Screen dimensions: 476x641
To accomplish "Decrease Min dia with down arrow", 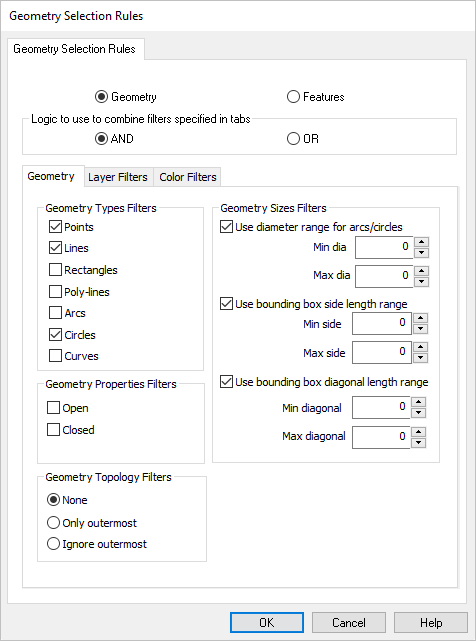I will coord(421,253).
